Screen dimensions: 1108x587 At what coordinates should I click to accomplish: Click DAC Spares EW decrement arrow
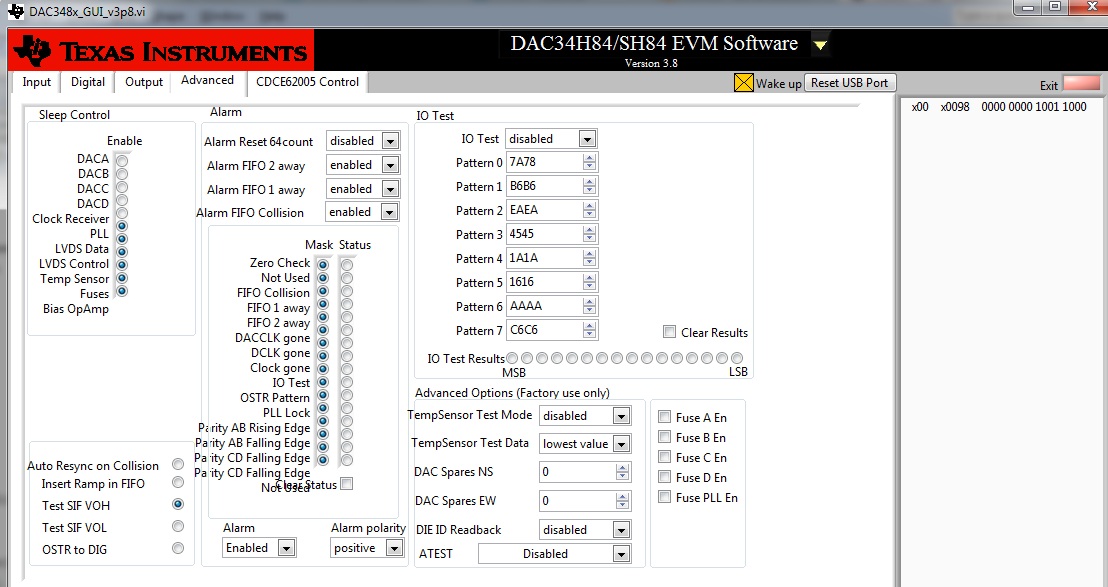point(622,505)
